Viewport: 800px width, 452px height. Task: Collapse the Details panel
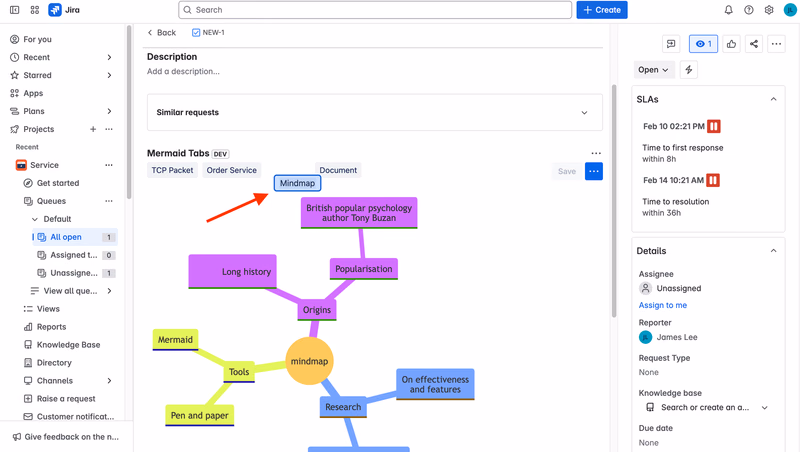773,250
